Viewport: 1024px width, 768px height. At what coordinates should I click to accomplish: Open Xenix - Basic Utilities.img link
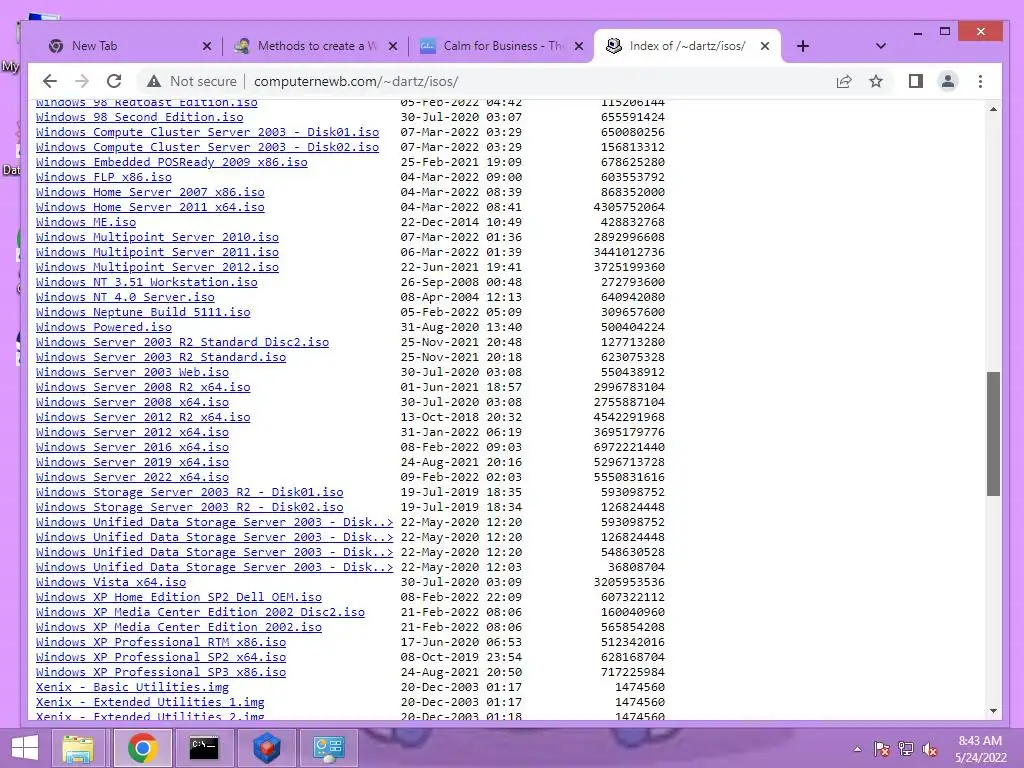[x=133, y=688]
